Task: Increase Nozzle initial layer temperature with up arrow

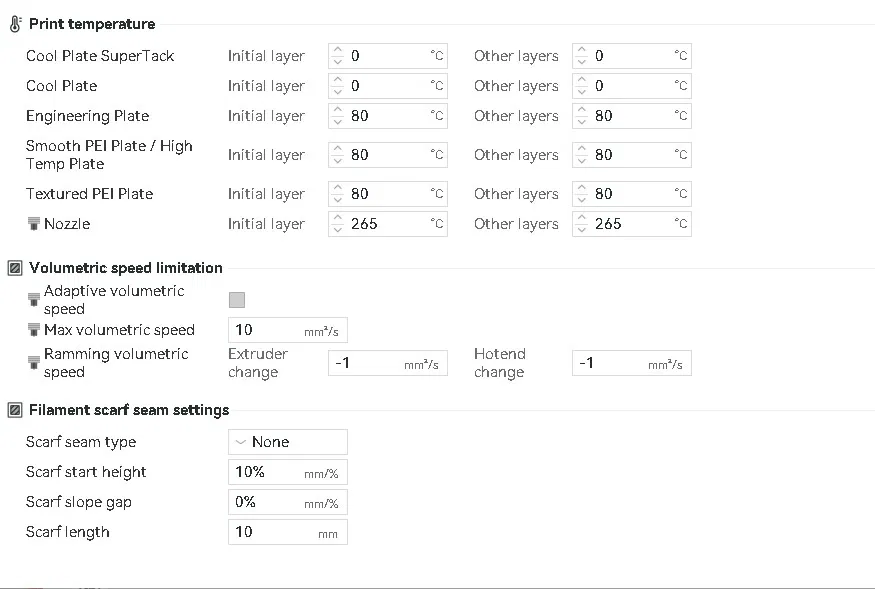Action: coord(337,219)
